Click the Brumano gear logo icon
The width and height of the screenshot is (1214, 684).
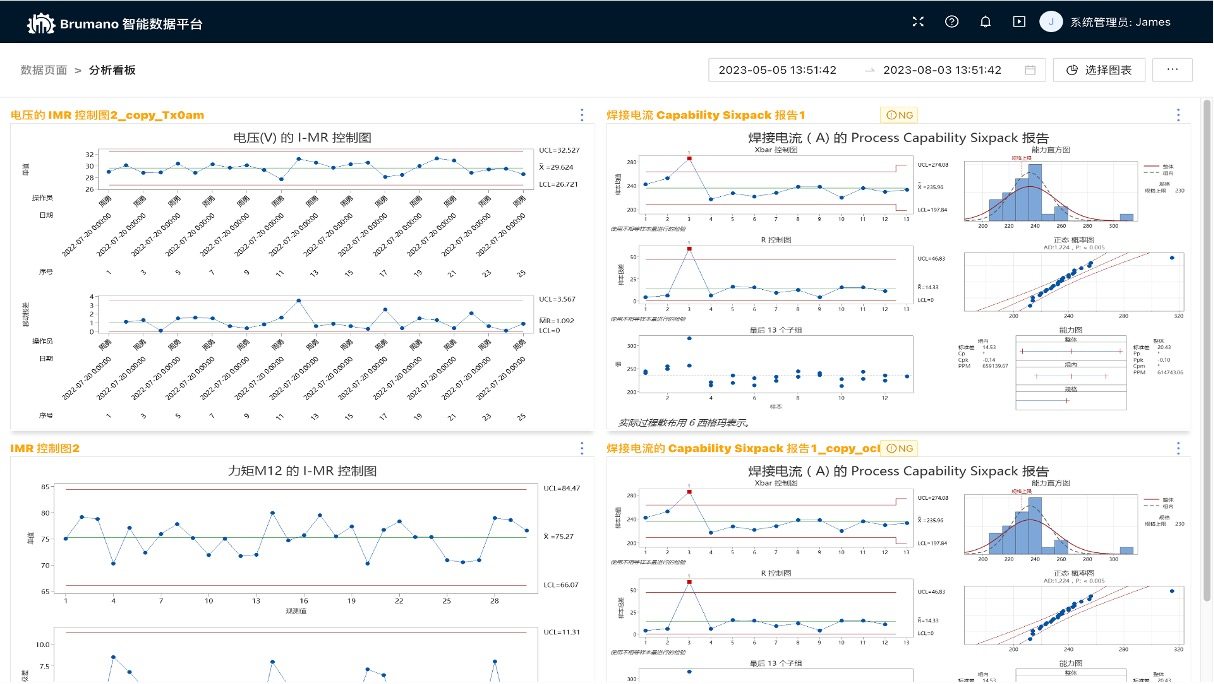coord(40,22)
